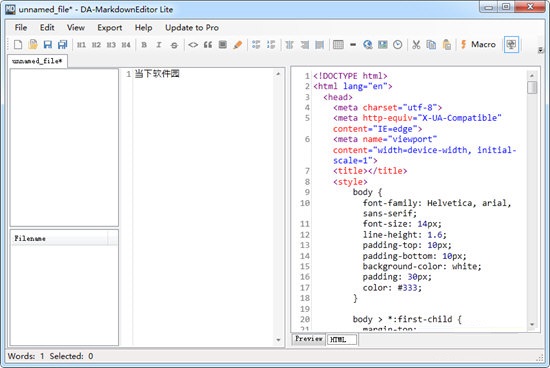Click the HTML pane scrollbar up arrow
The height and width of the screenshot is (368, 550).
click(532, 75)
